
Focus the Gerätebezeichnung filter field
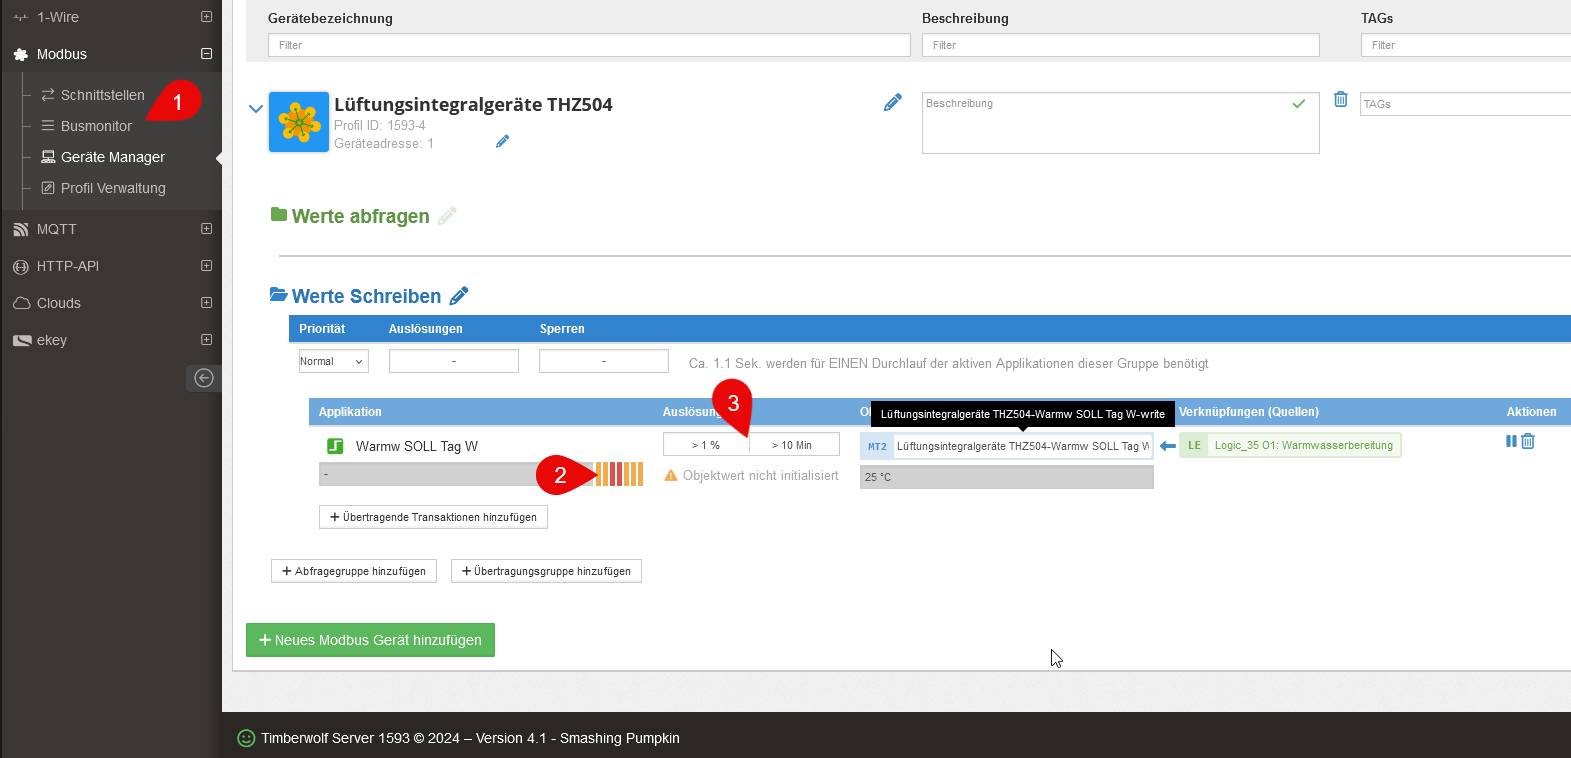pyautogui.click(x=589, y=45)
